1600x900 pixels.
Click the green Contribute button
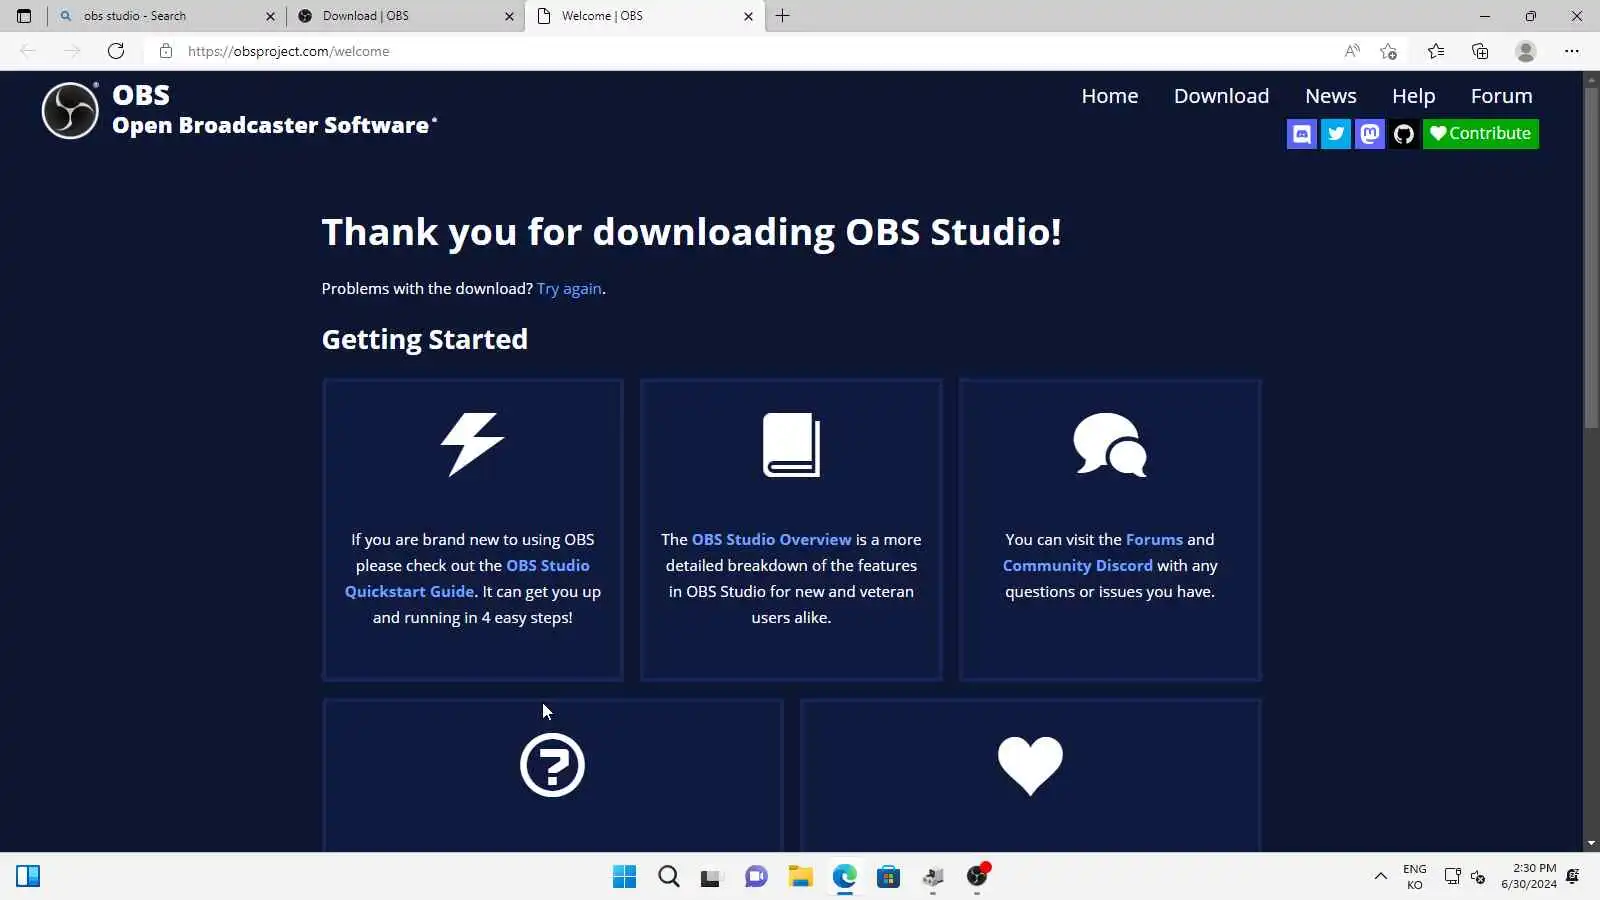pos(1480,133)
